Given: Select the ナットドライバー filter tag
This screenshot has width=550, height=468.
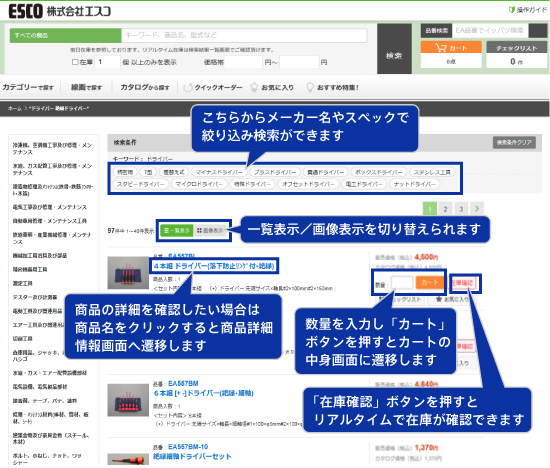Looking at the screenshot, I should (x=415, y=184).
